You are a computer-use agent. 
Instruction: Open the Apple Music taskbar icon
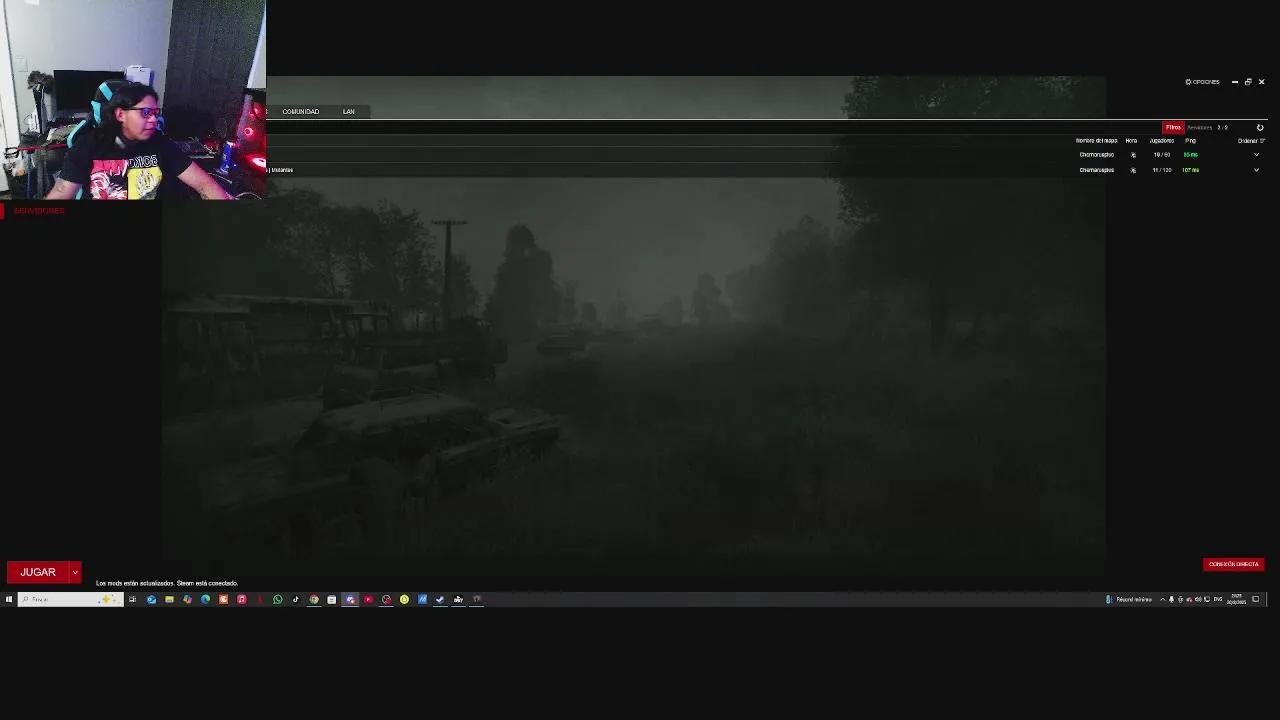pos(242,599)
